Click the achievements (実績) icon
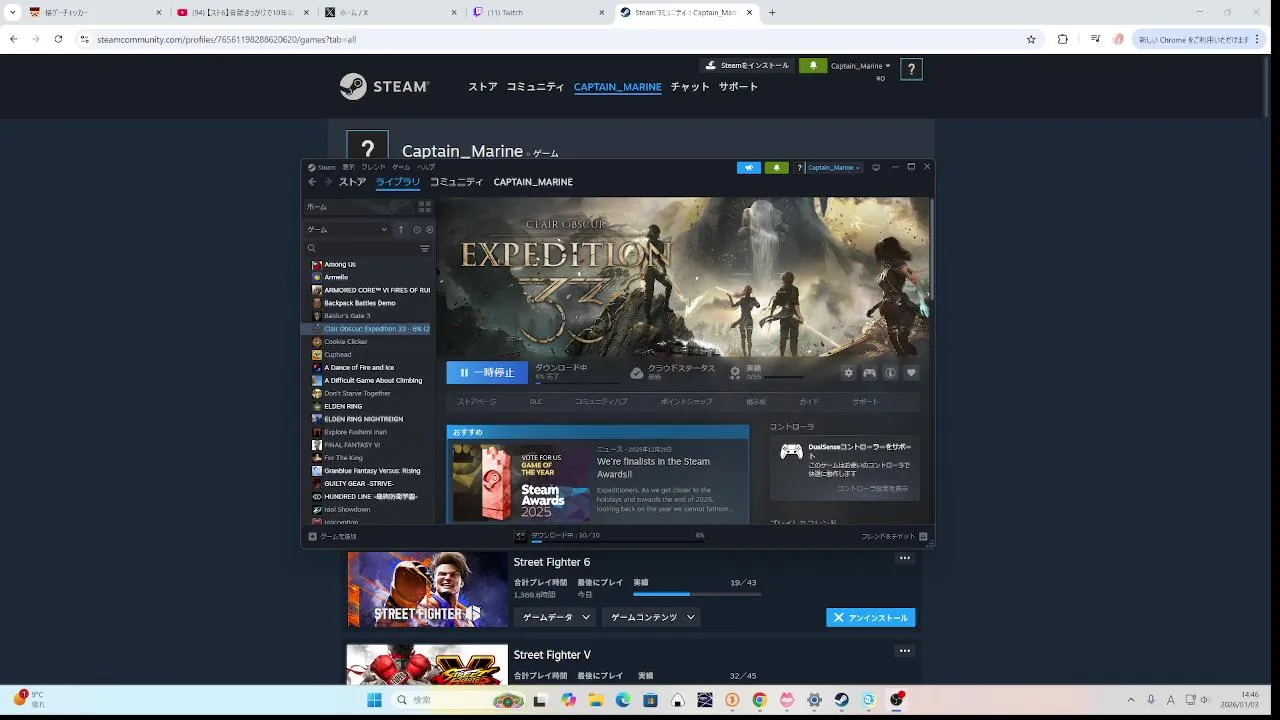The image size is (1280, 720). click(x=735, y=373)
